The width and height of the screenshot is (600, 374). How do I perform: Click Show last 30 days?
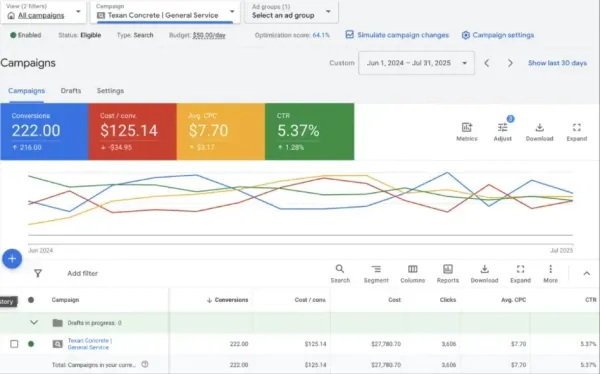coord(557,63)
